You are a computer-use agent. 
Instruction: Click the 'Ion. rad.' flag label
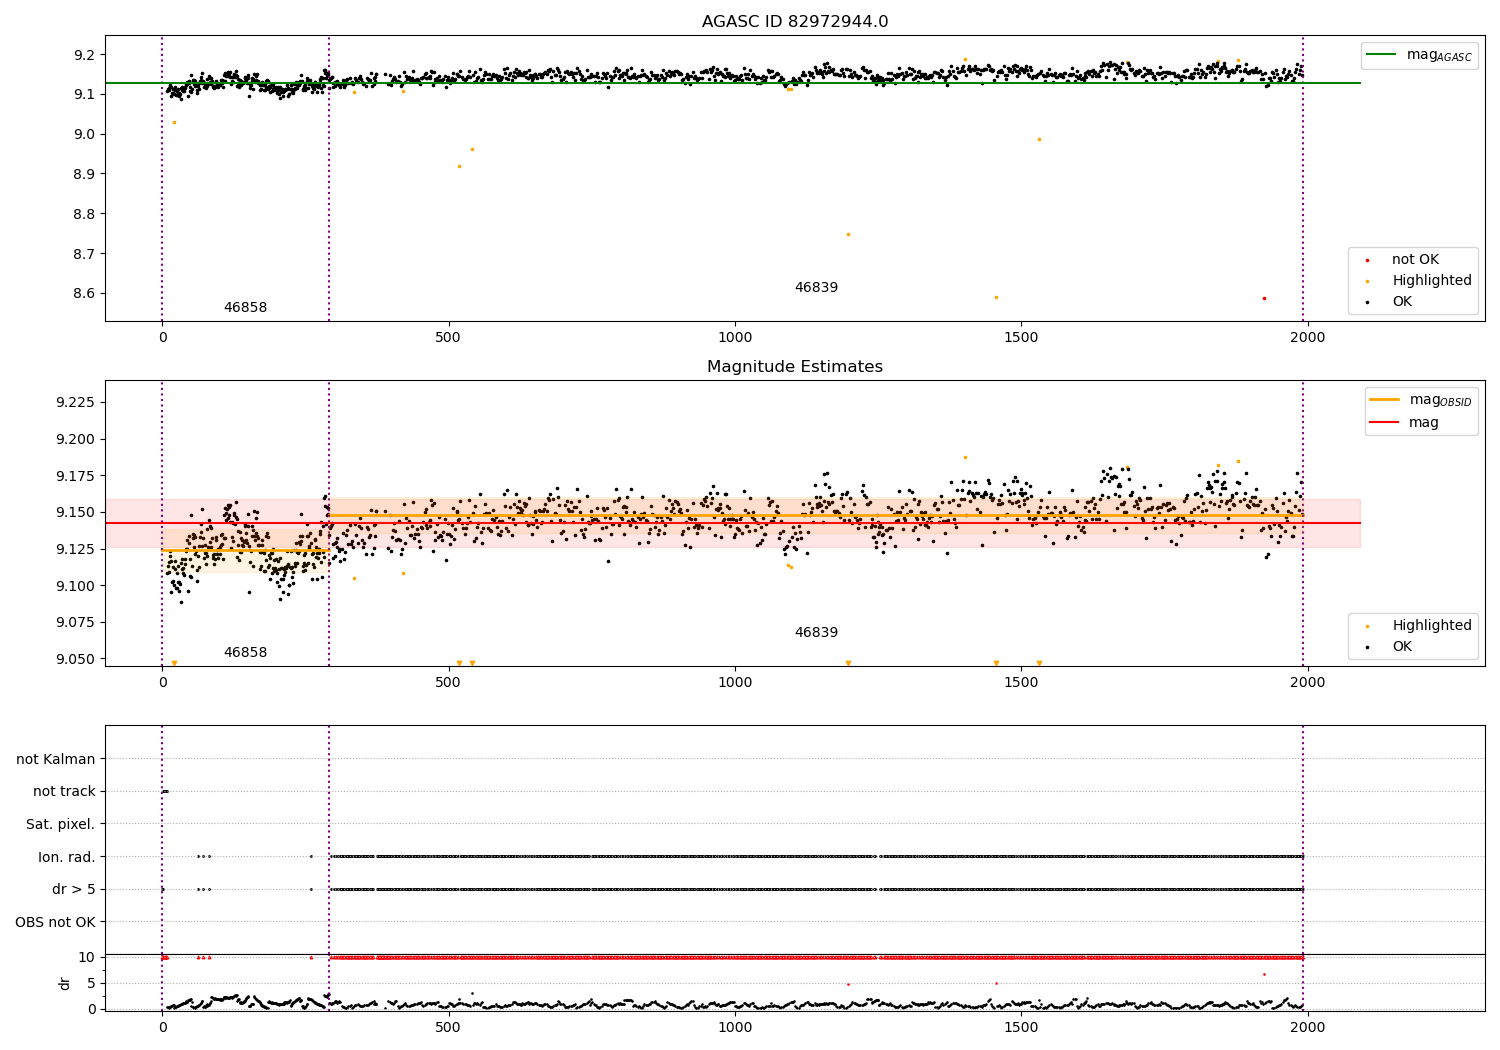pos(67,858)
